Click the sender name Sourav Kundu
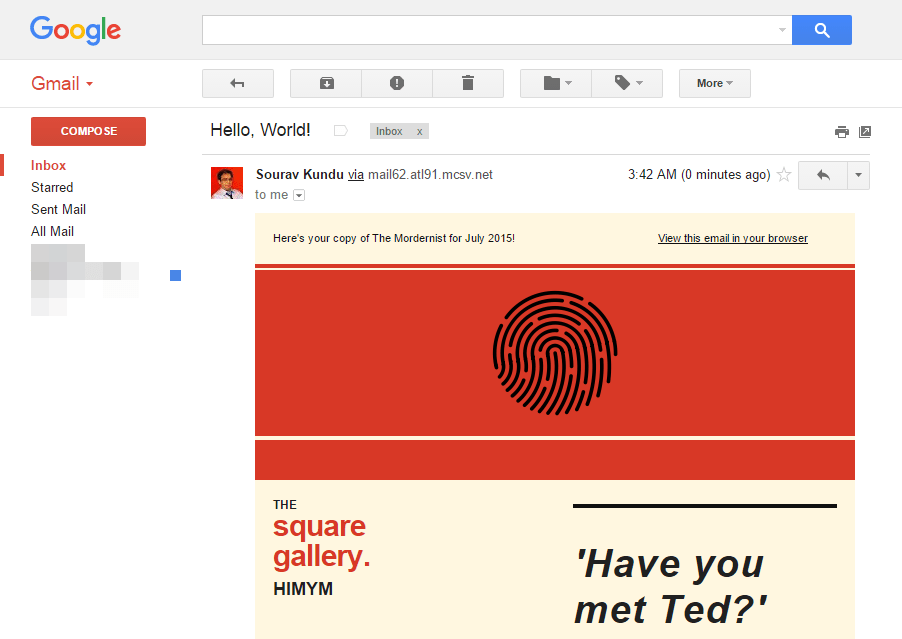The height and width of the screenshot is (639, 902). (300, 174)
